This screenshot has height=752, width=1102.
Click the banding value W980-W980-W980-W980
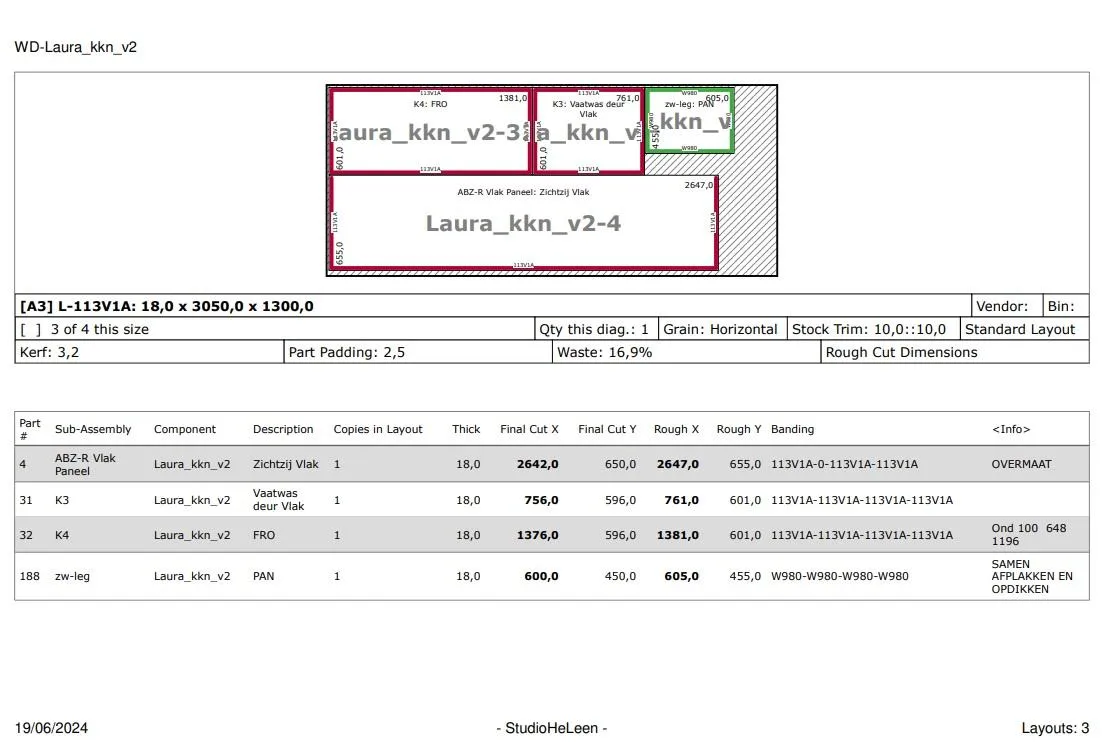pyautogui.click(x=840, y=576)
